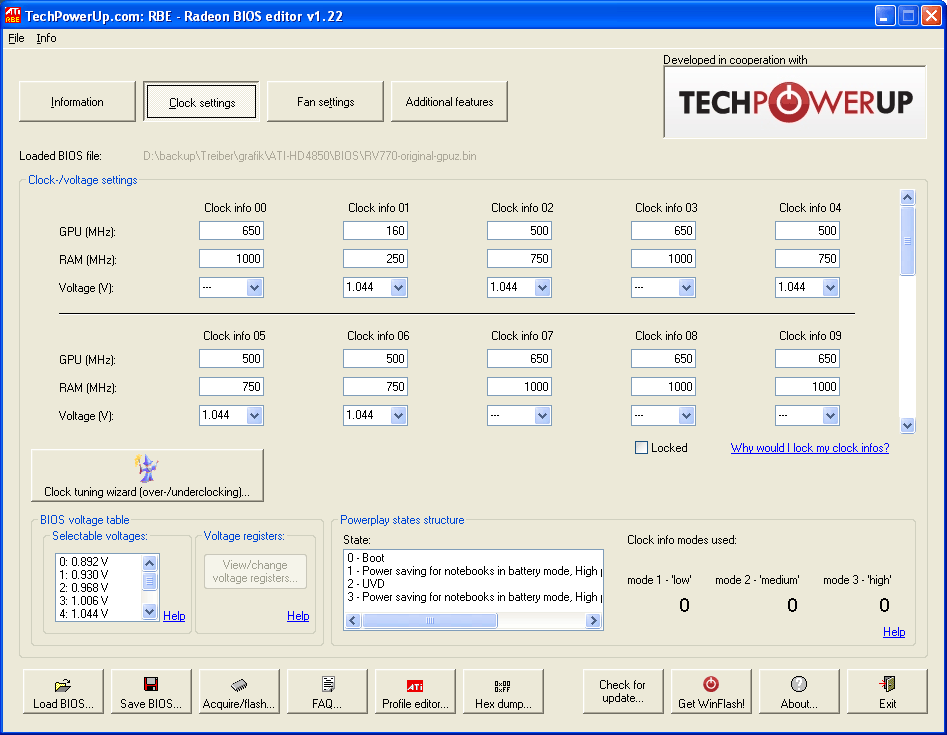Screen dimensions: 947x735
Task: Click the Clock info 02 GPU MHz field
Action: point(519,231)
